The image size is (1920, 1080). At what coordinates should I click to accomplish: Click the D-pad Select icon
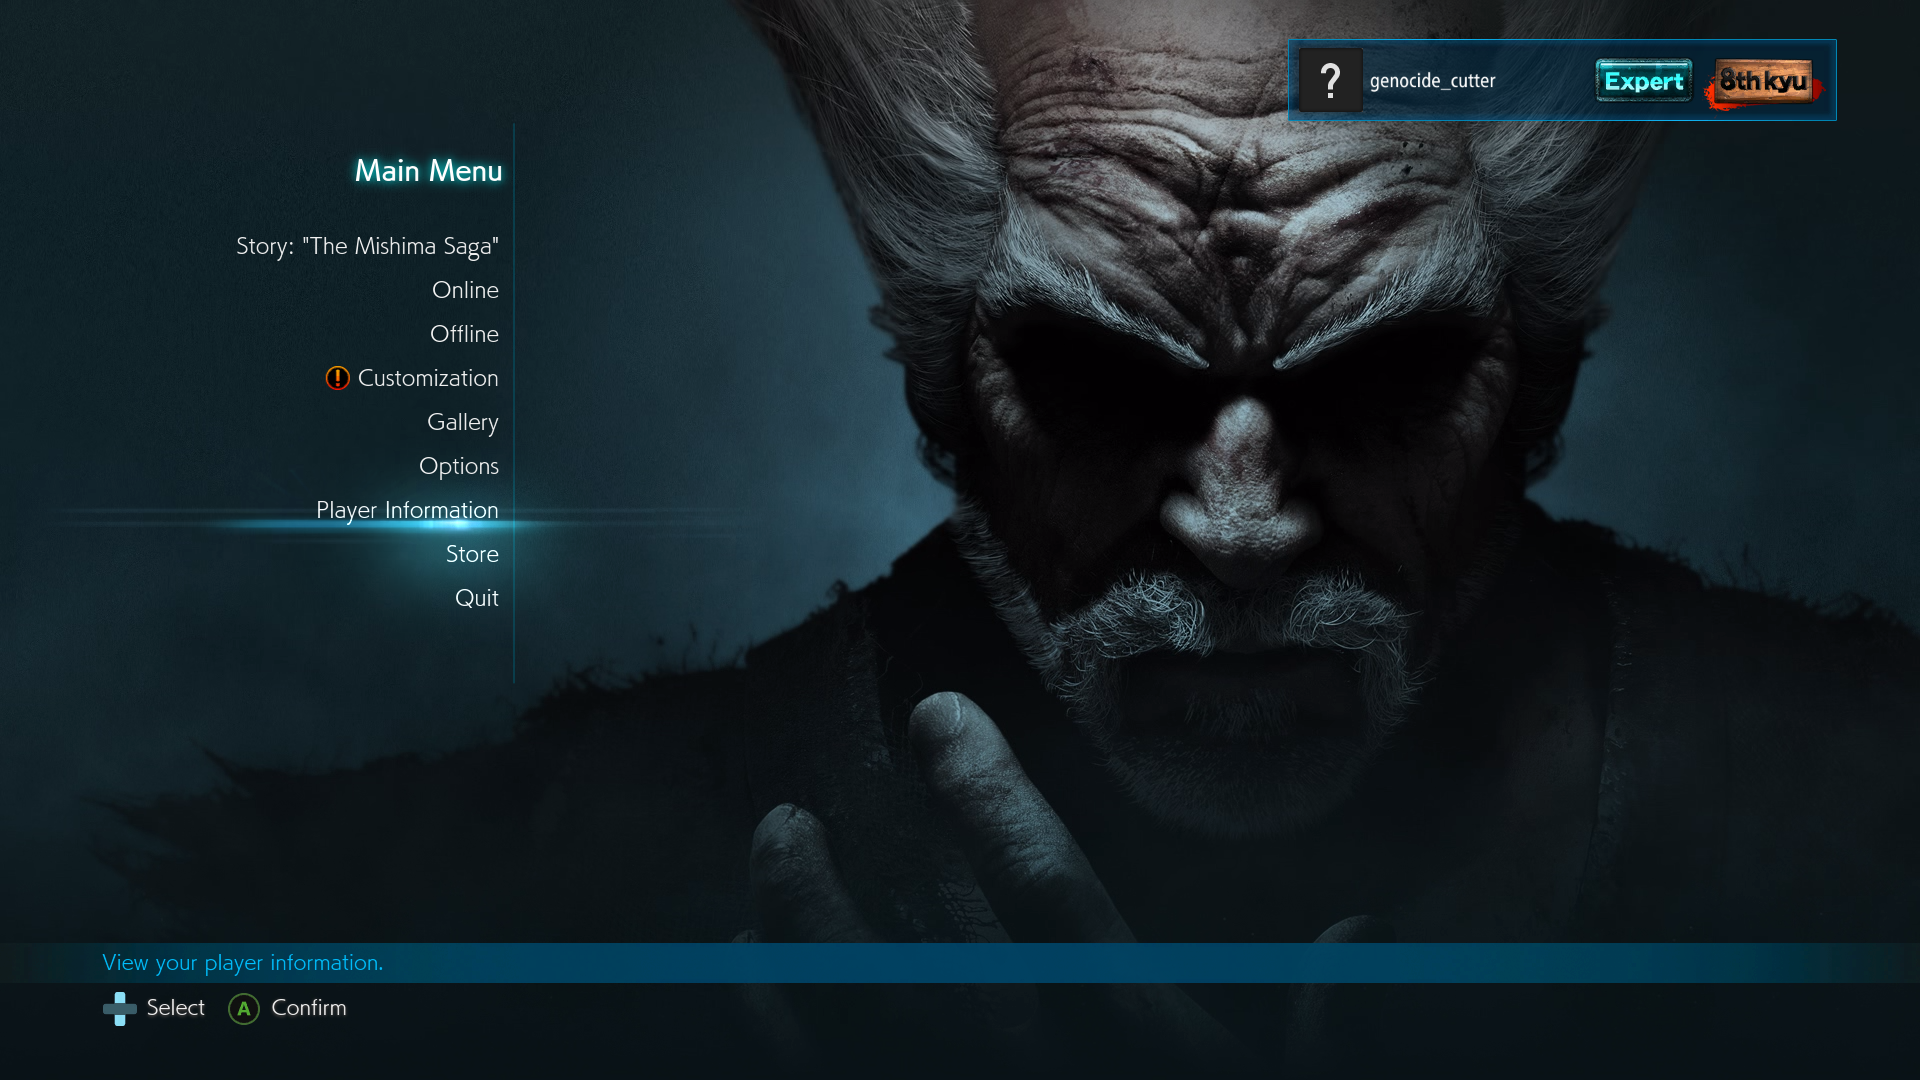[120, 1009]
